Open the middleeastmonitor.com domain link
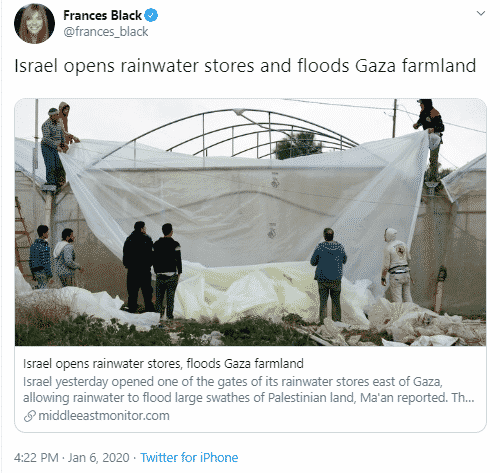The width and height of the screenshot is (500, 473). (104, 416)
